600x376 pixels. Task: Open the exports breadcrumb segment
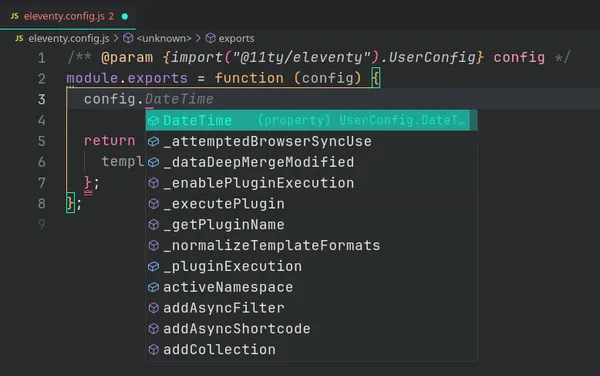236,38
